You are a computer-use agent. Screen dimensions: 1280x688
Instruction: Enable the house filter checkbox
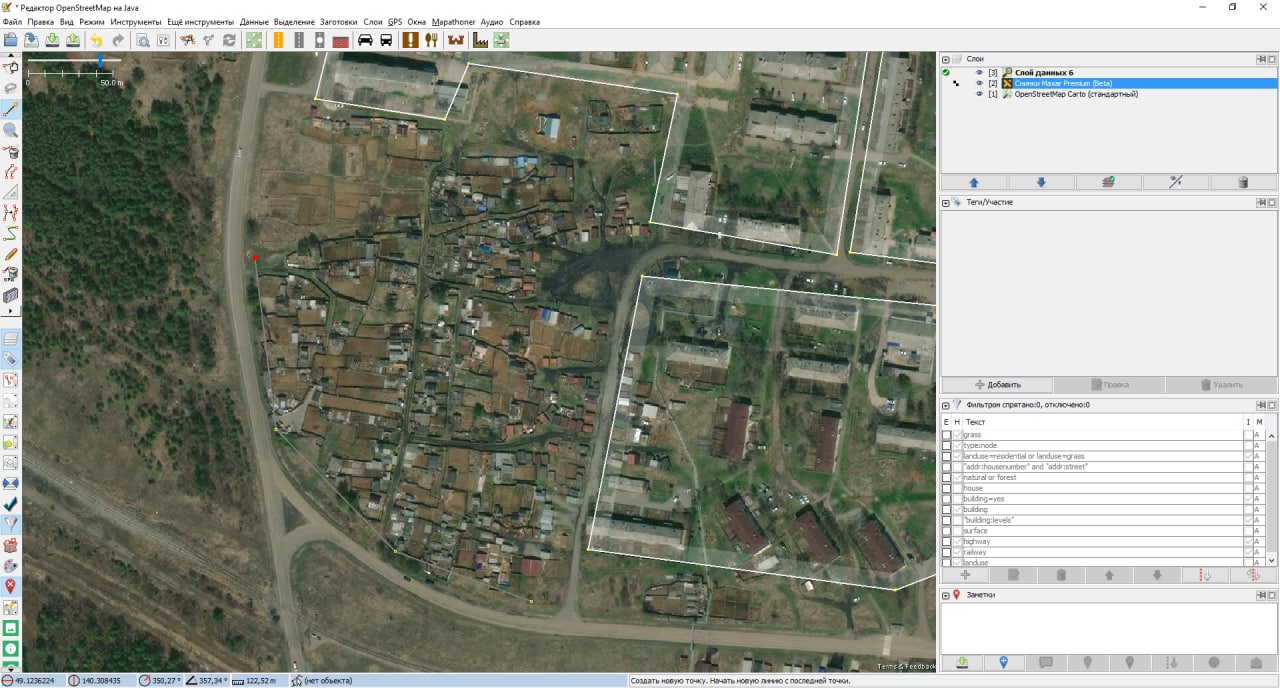[x=946, y=488]
